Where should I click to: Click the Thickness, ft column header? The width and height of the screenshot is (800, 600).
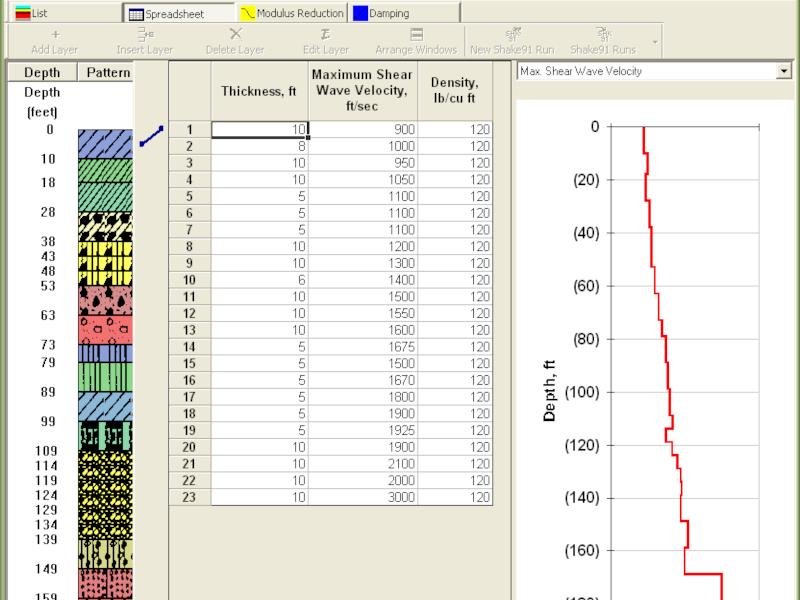(x=259, y=91)
